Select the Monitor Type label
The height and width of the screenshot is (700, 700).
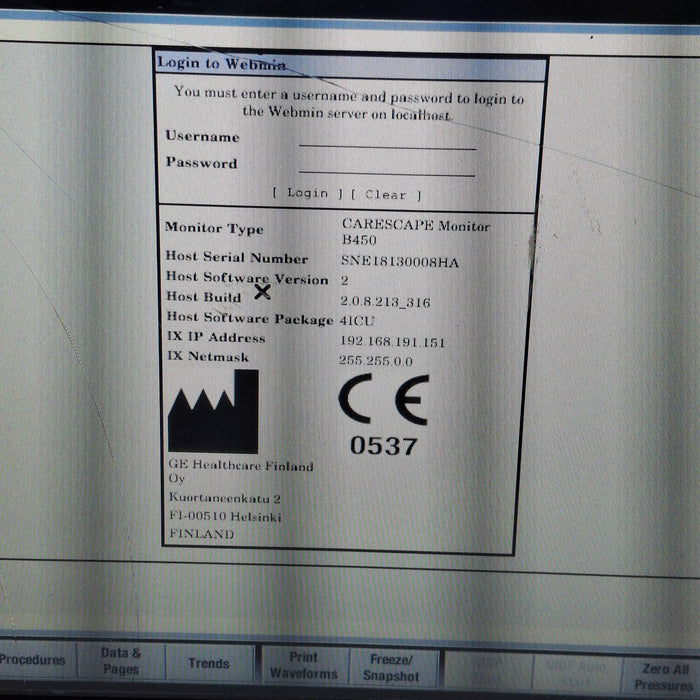click(x=214, y=228)
